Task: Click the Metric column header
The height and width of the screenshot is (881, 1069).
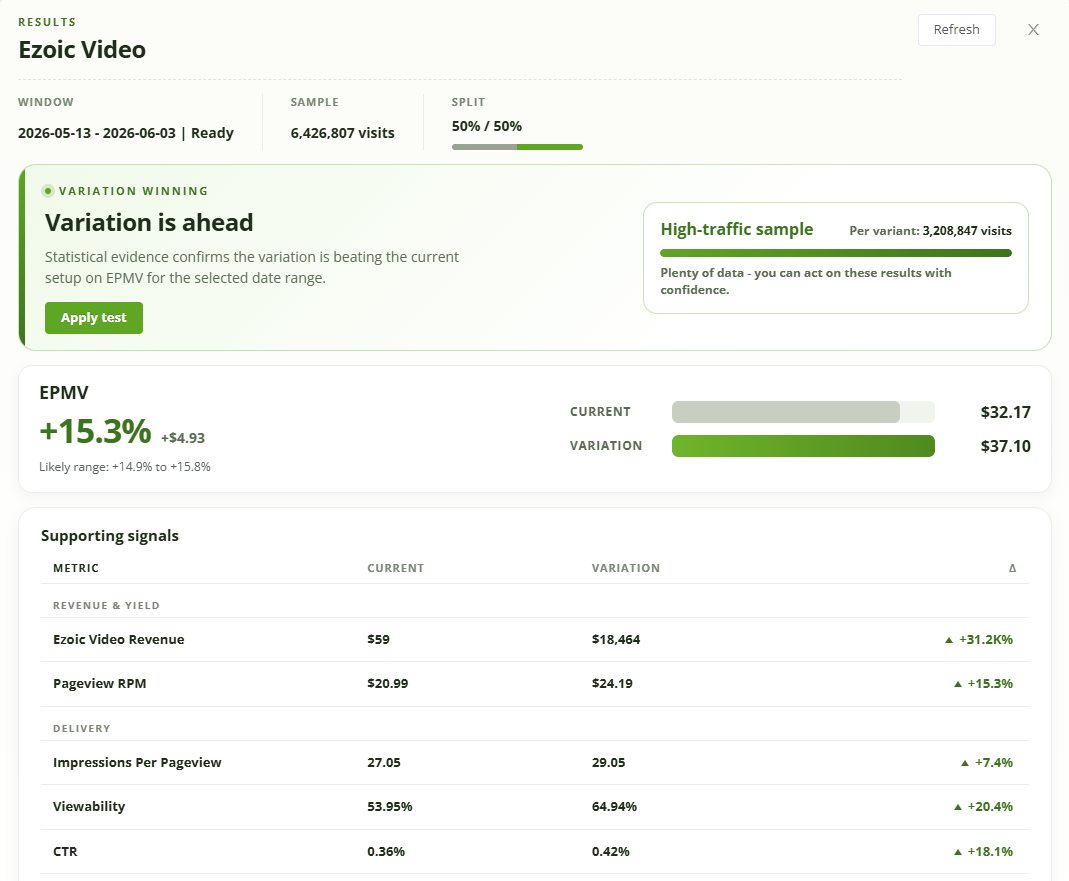Action: [x=76, y=568]
